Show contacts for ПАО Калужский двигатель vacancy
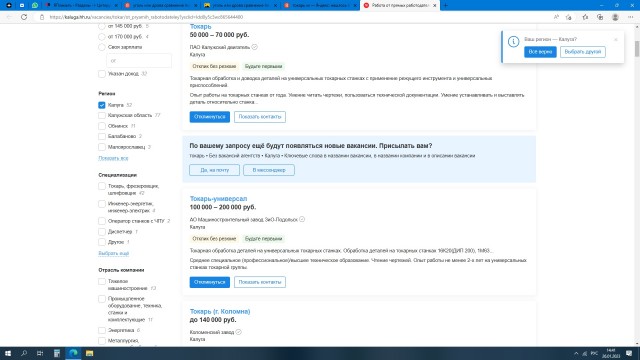The height and width of the screenshot is (360, 640). pos(260,117)
